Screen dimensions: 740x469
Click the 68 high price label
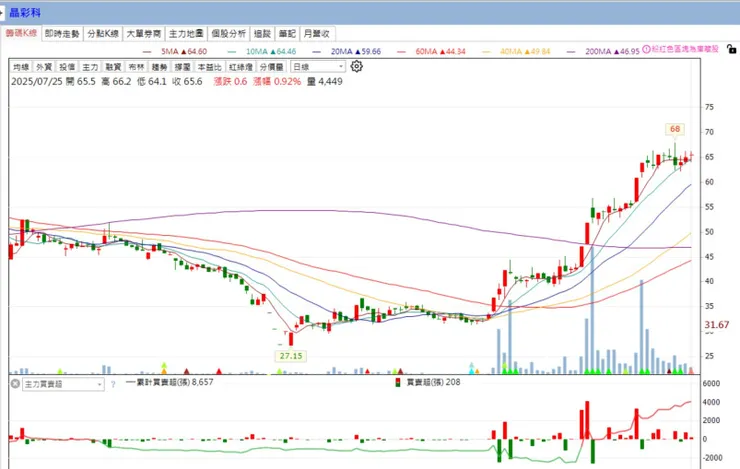click(675, 129)
